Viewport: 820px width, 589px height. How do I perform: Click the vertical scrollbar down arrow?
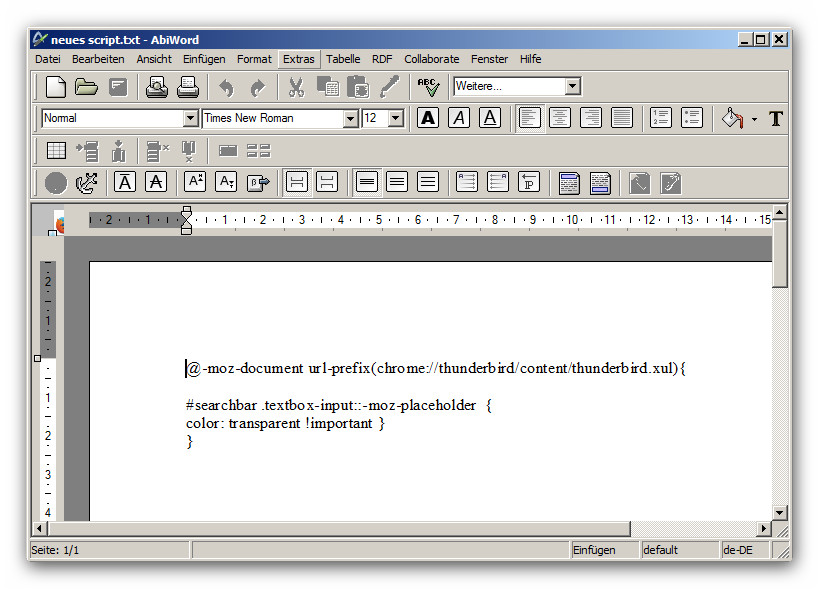[x=779, y=513]
